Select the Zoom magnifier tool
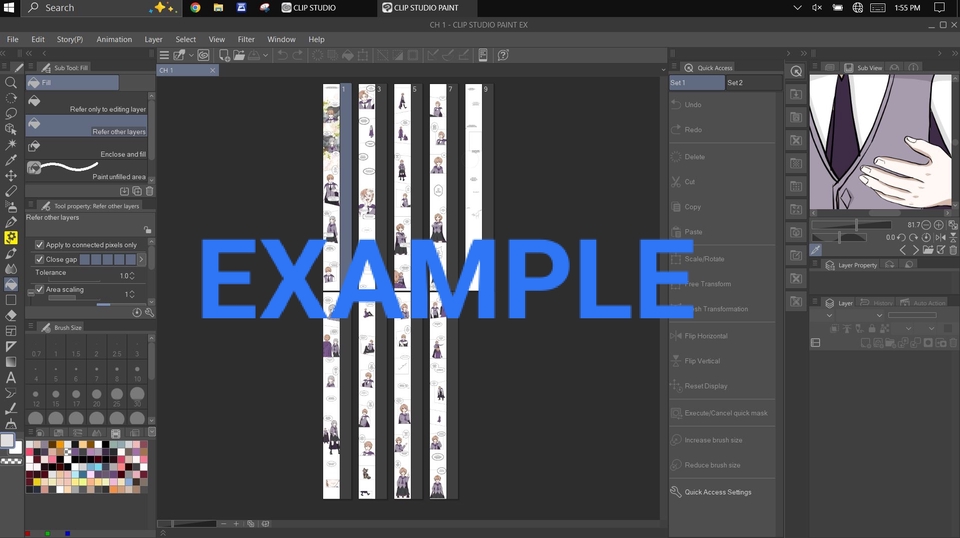The image size is (960, 538). click(x=11, y=83)
